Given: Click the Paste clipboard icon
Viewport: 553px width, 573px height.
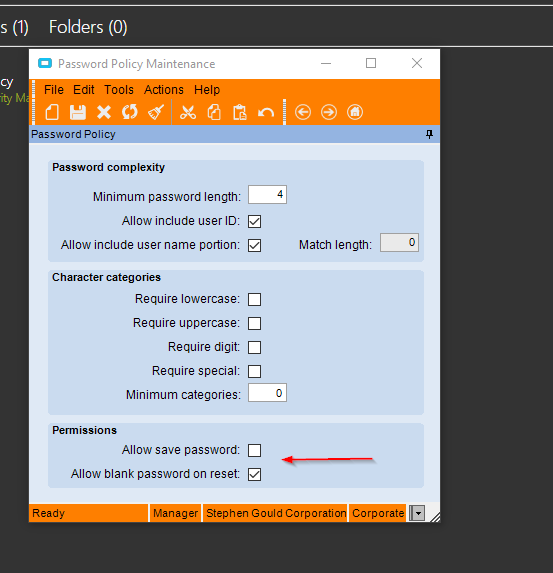Looking at the screenshot, I should click(x=240, y=112).
